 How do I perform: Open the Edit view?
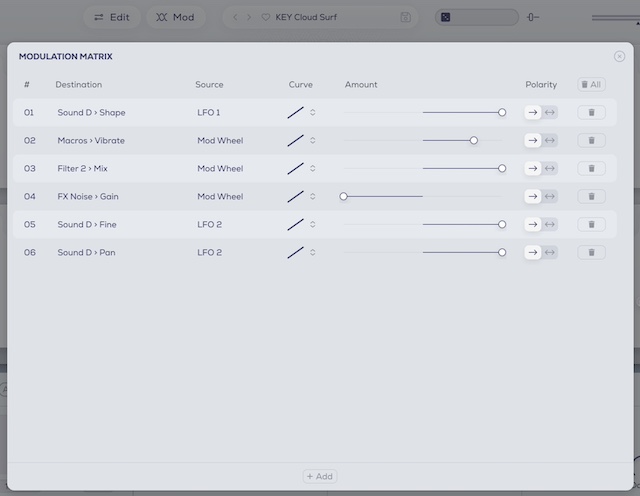111,17
